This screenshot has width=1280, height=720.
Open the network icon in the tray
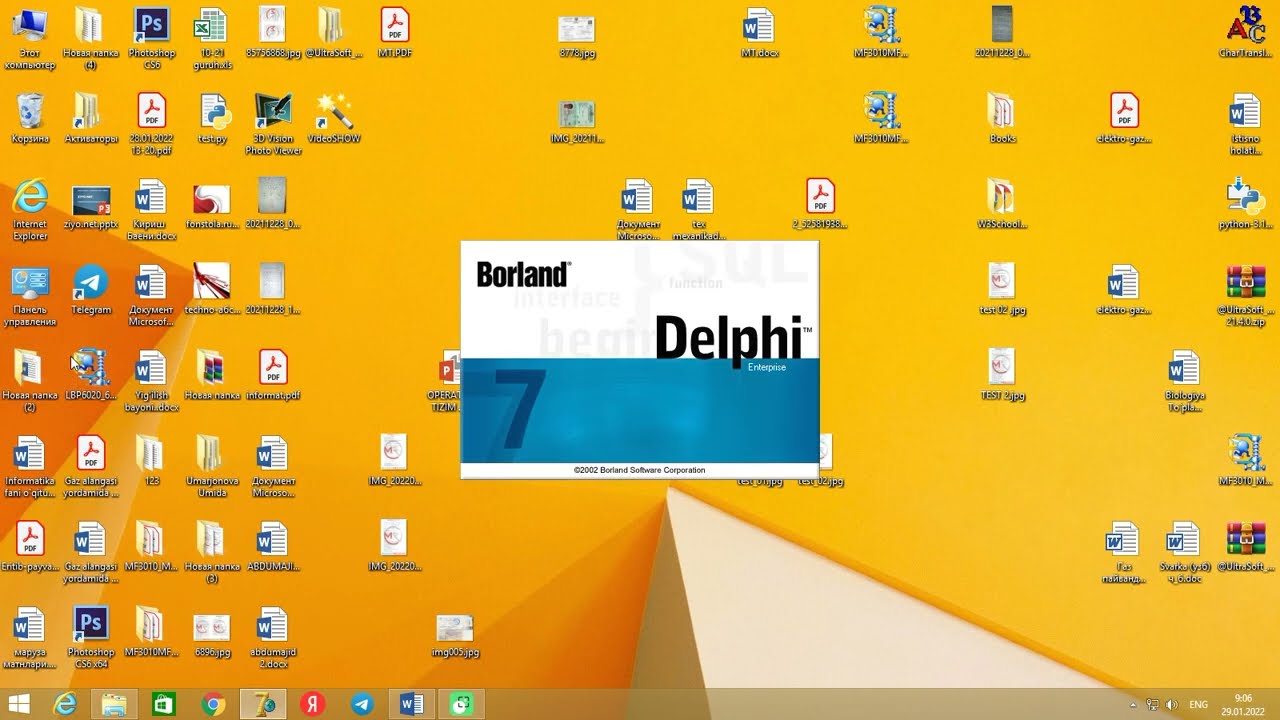pyautogui.click(x=1152, y=705)
